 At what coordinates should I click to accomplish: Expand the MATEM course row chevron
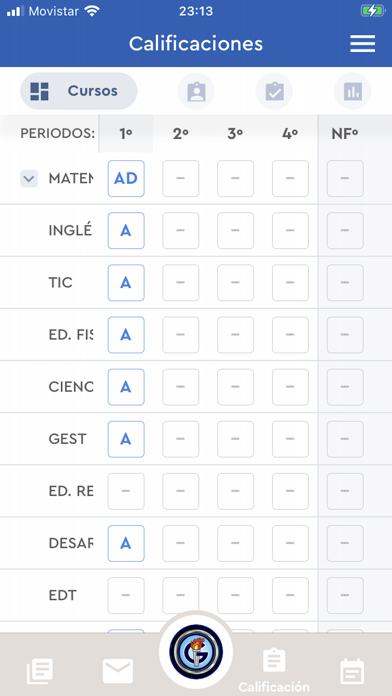(x=29, y=178)
